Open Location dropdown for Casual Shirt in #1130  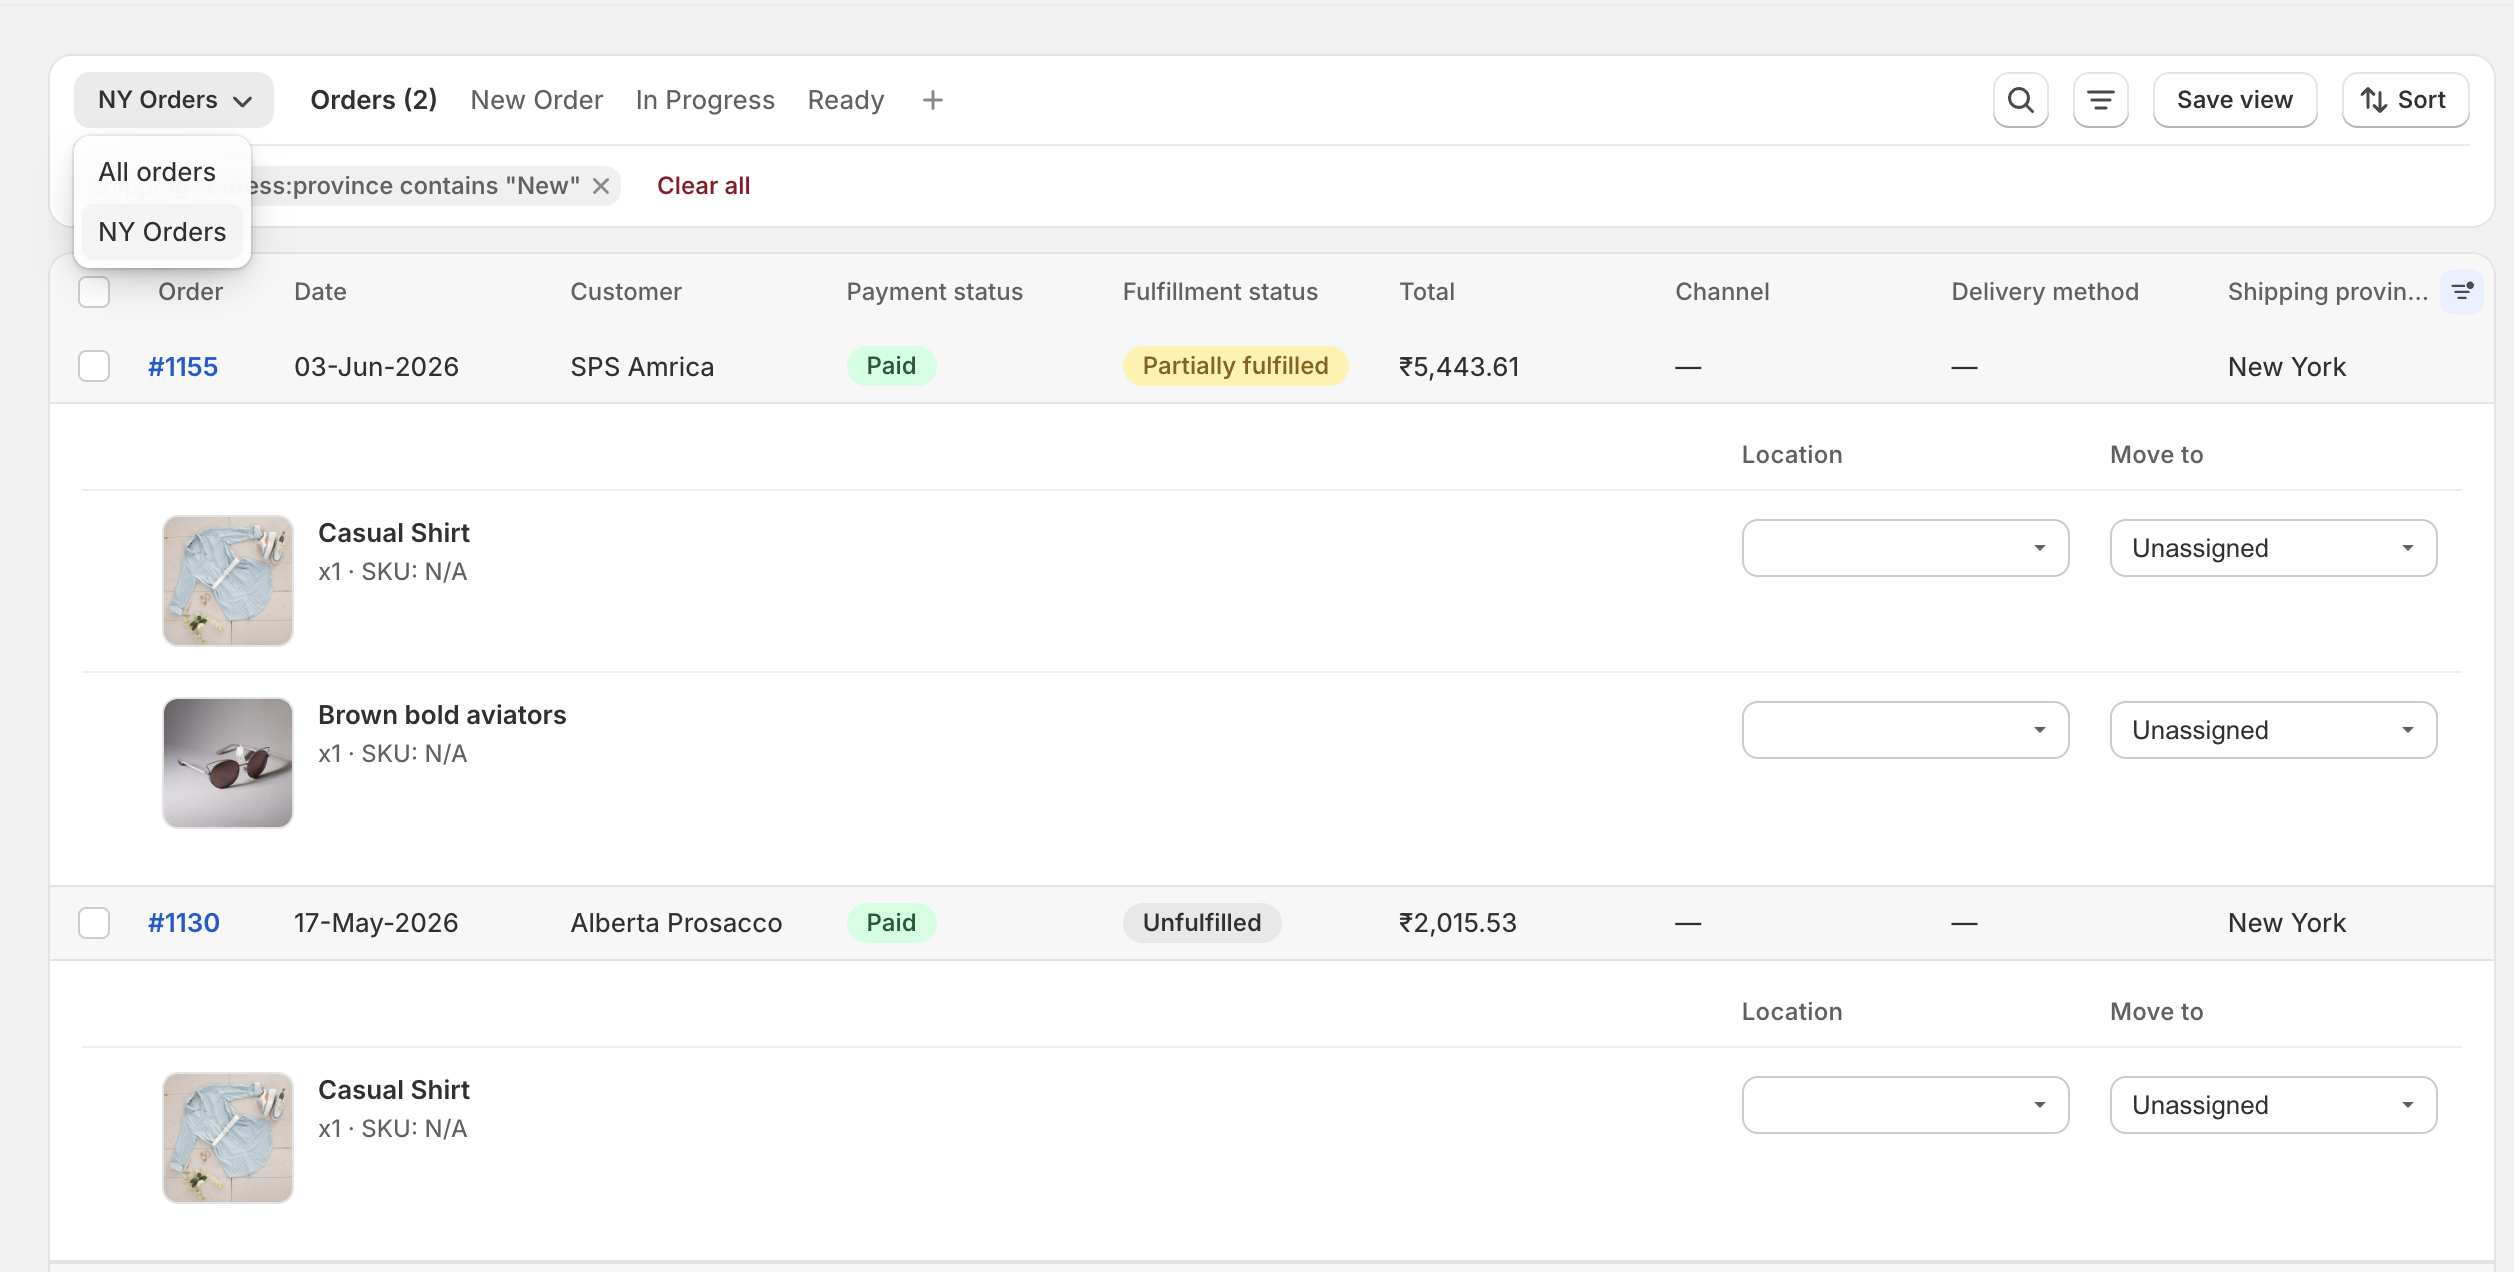(1905, 1105)
